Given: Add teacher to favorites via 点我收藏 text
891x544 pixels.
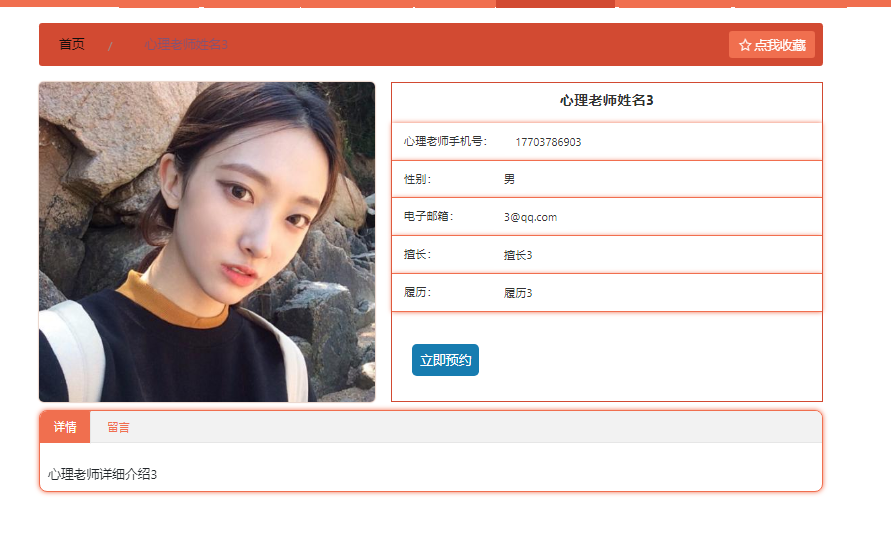Looking at the screenshot, I should click(780, 45).
